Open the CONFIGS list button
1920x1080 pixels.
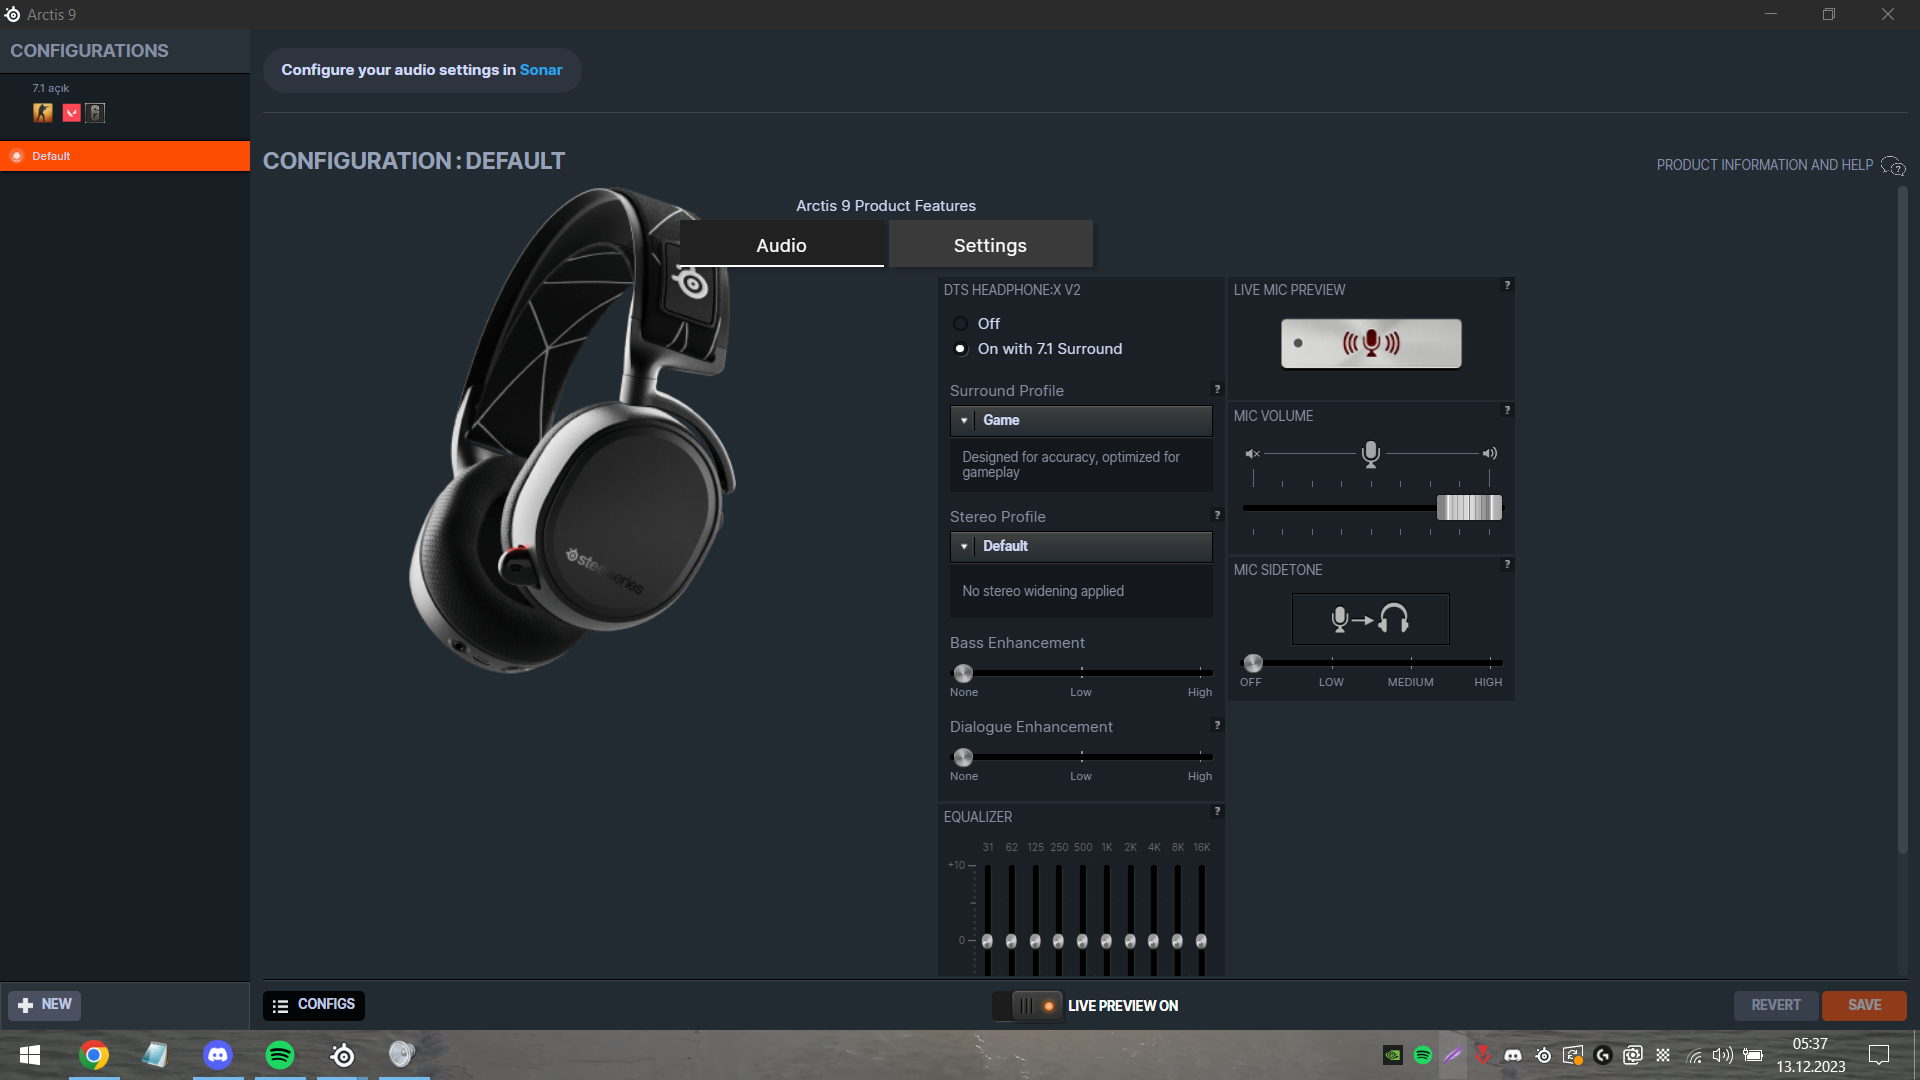[x=314, y=1005]
